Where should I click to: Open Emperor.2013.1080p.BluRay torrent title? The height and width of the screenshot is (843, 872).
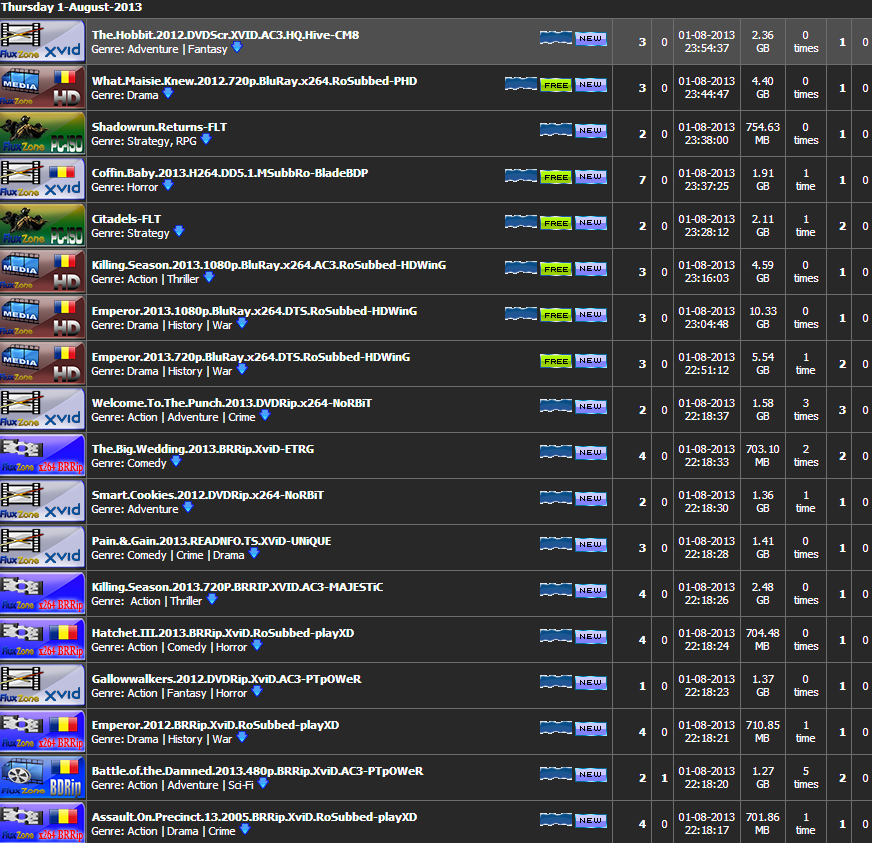point(254,311)
